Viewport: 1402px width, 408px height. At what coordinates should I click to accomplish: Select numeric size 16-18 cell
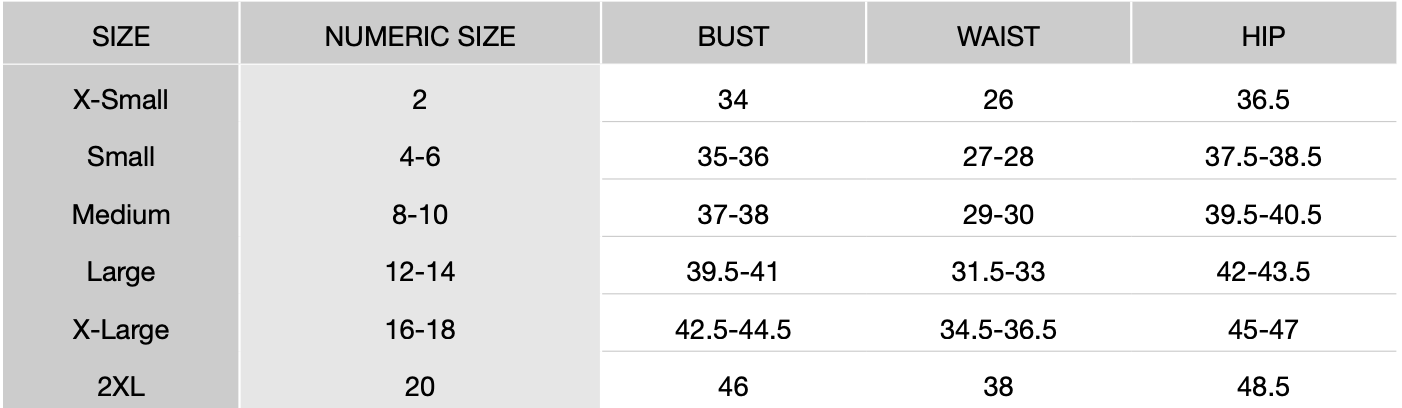[x=420, y=329]
